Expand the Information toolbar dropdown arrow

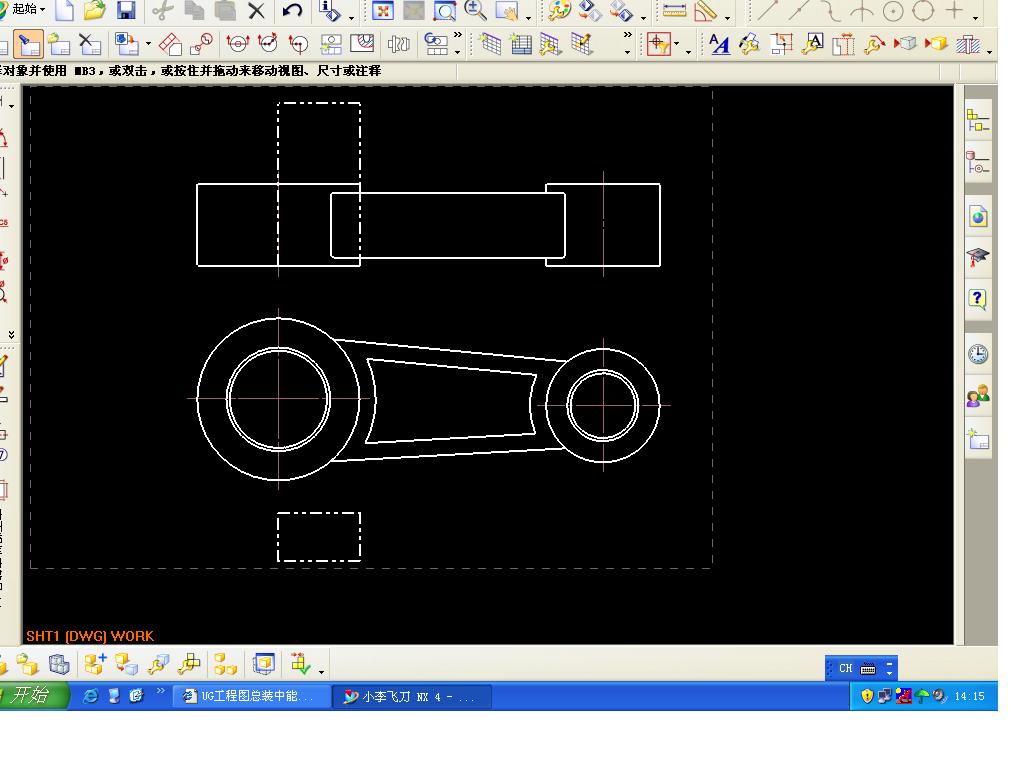tap(351, 18)
